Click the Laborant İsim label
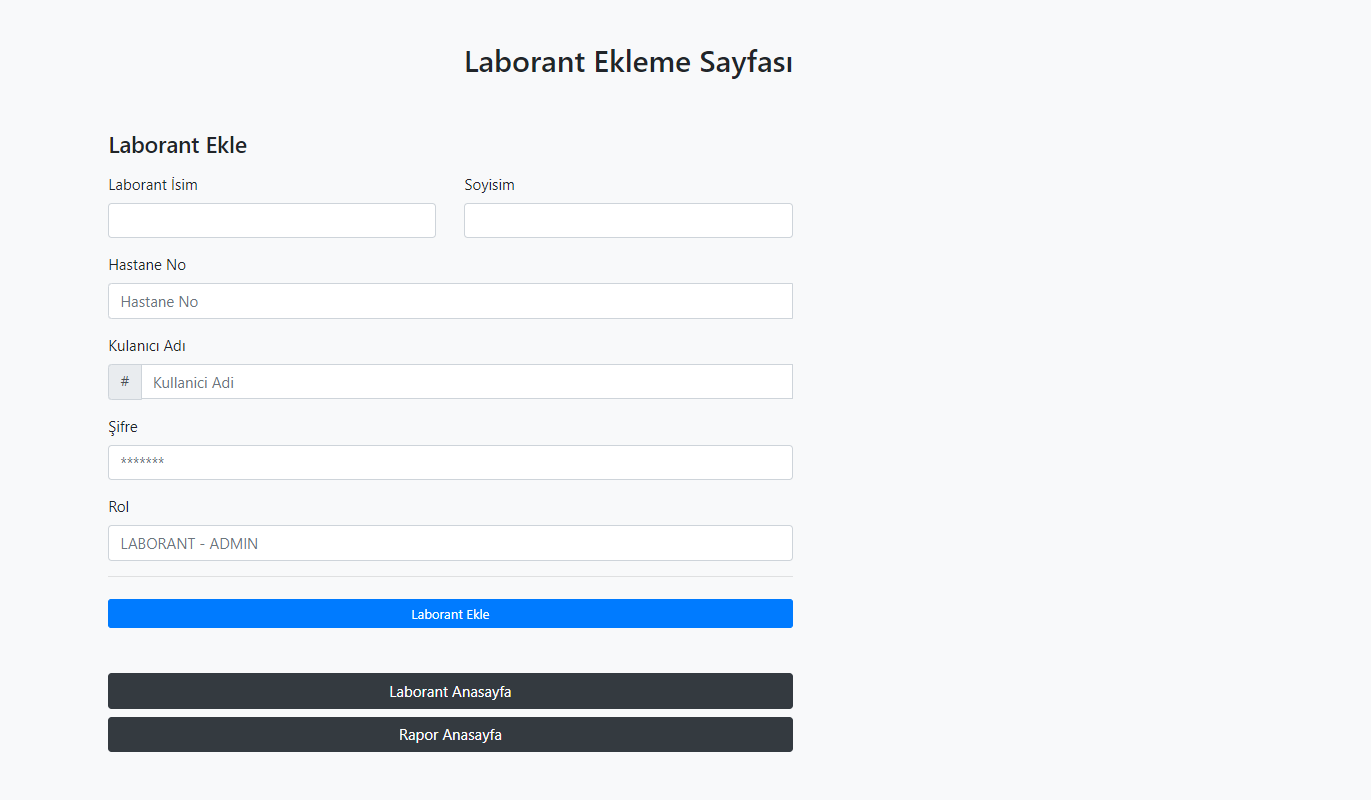Viewport: 1371px width, 800px height. pos(152,184)
